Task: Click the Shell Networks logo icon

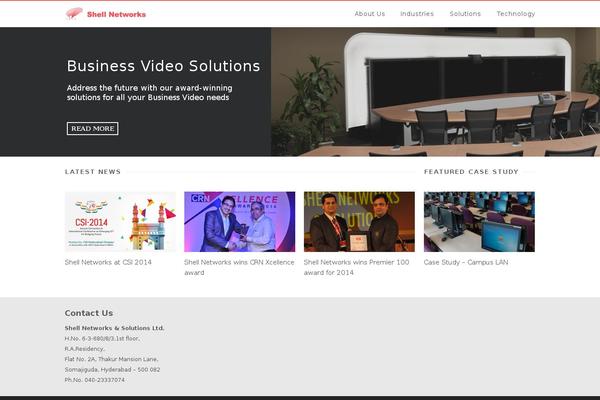Action: [74, 13]
